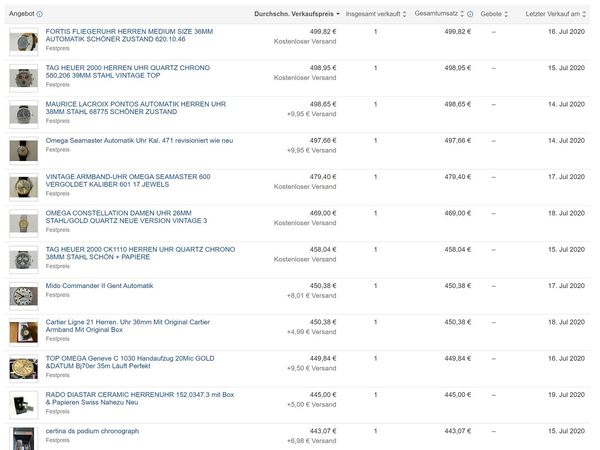Click the Omega Constellation Damen thumbnail
The width and height of the screenshot is (600, 450).
click(24, 223)
